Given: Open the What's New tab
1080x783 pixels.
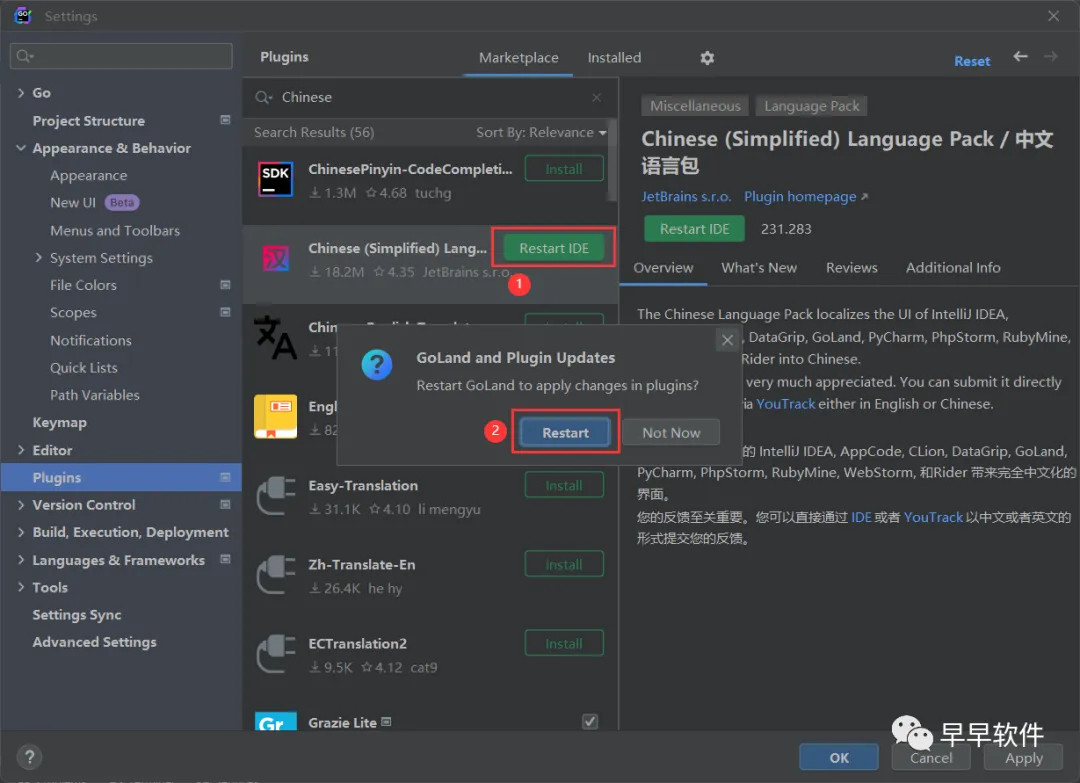Looking at the screenshot, I should (759, 268).
